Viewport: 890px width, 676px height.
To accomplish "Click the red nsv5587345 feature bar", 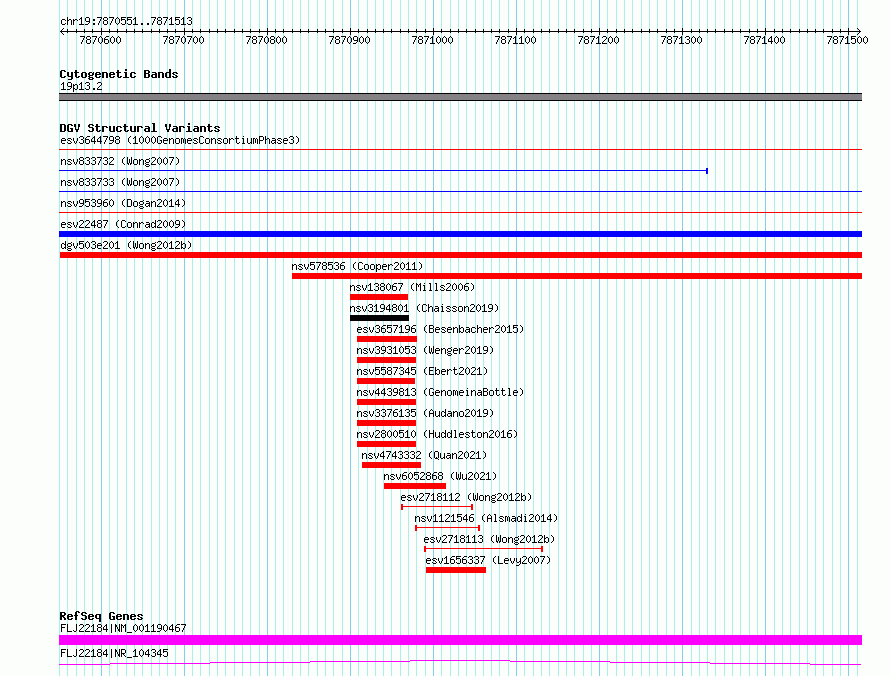I will 385,381.
